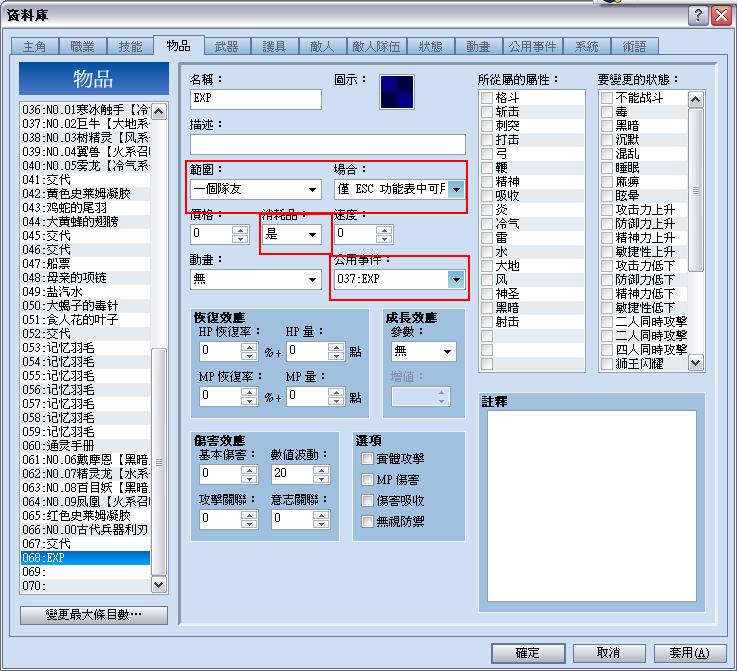Expand the 場合 dropdown
Image resolution: width=737 pixels, height=671 pixels.
pos(400,189)
